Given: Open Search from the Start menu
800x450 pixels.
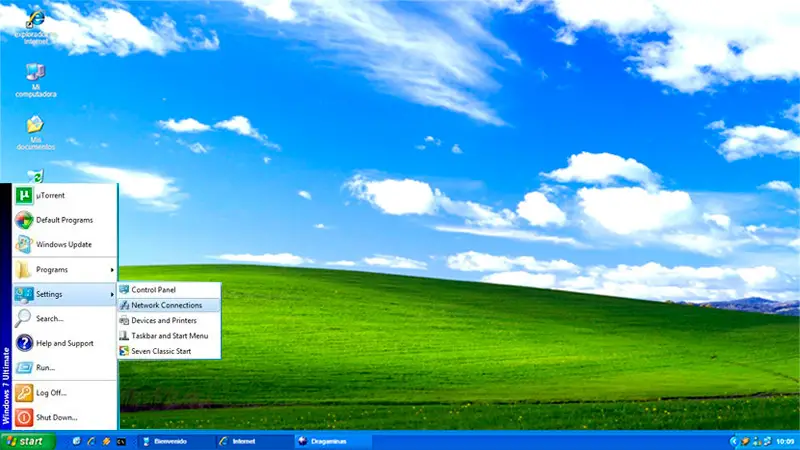Looking at the screenshot, I should [x=65, y=318].
